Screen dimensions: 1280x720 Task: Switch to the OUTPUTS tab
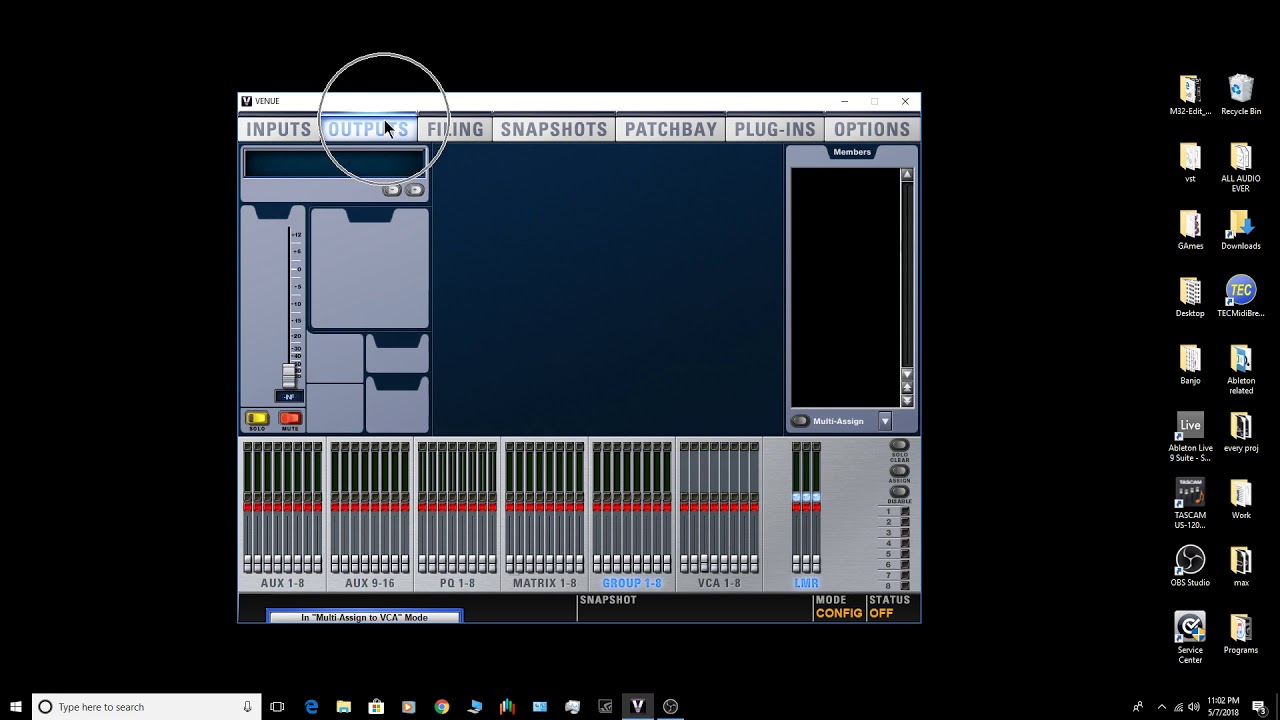(368, 129)
